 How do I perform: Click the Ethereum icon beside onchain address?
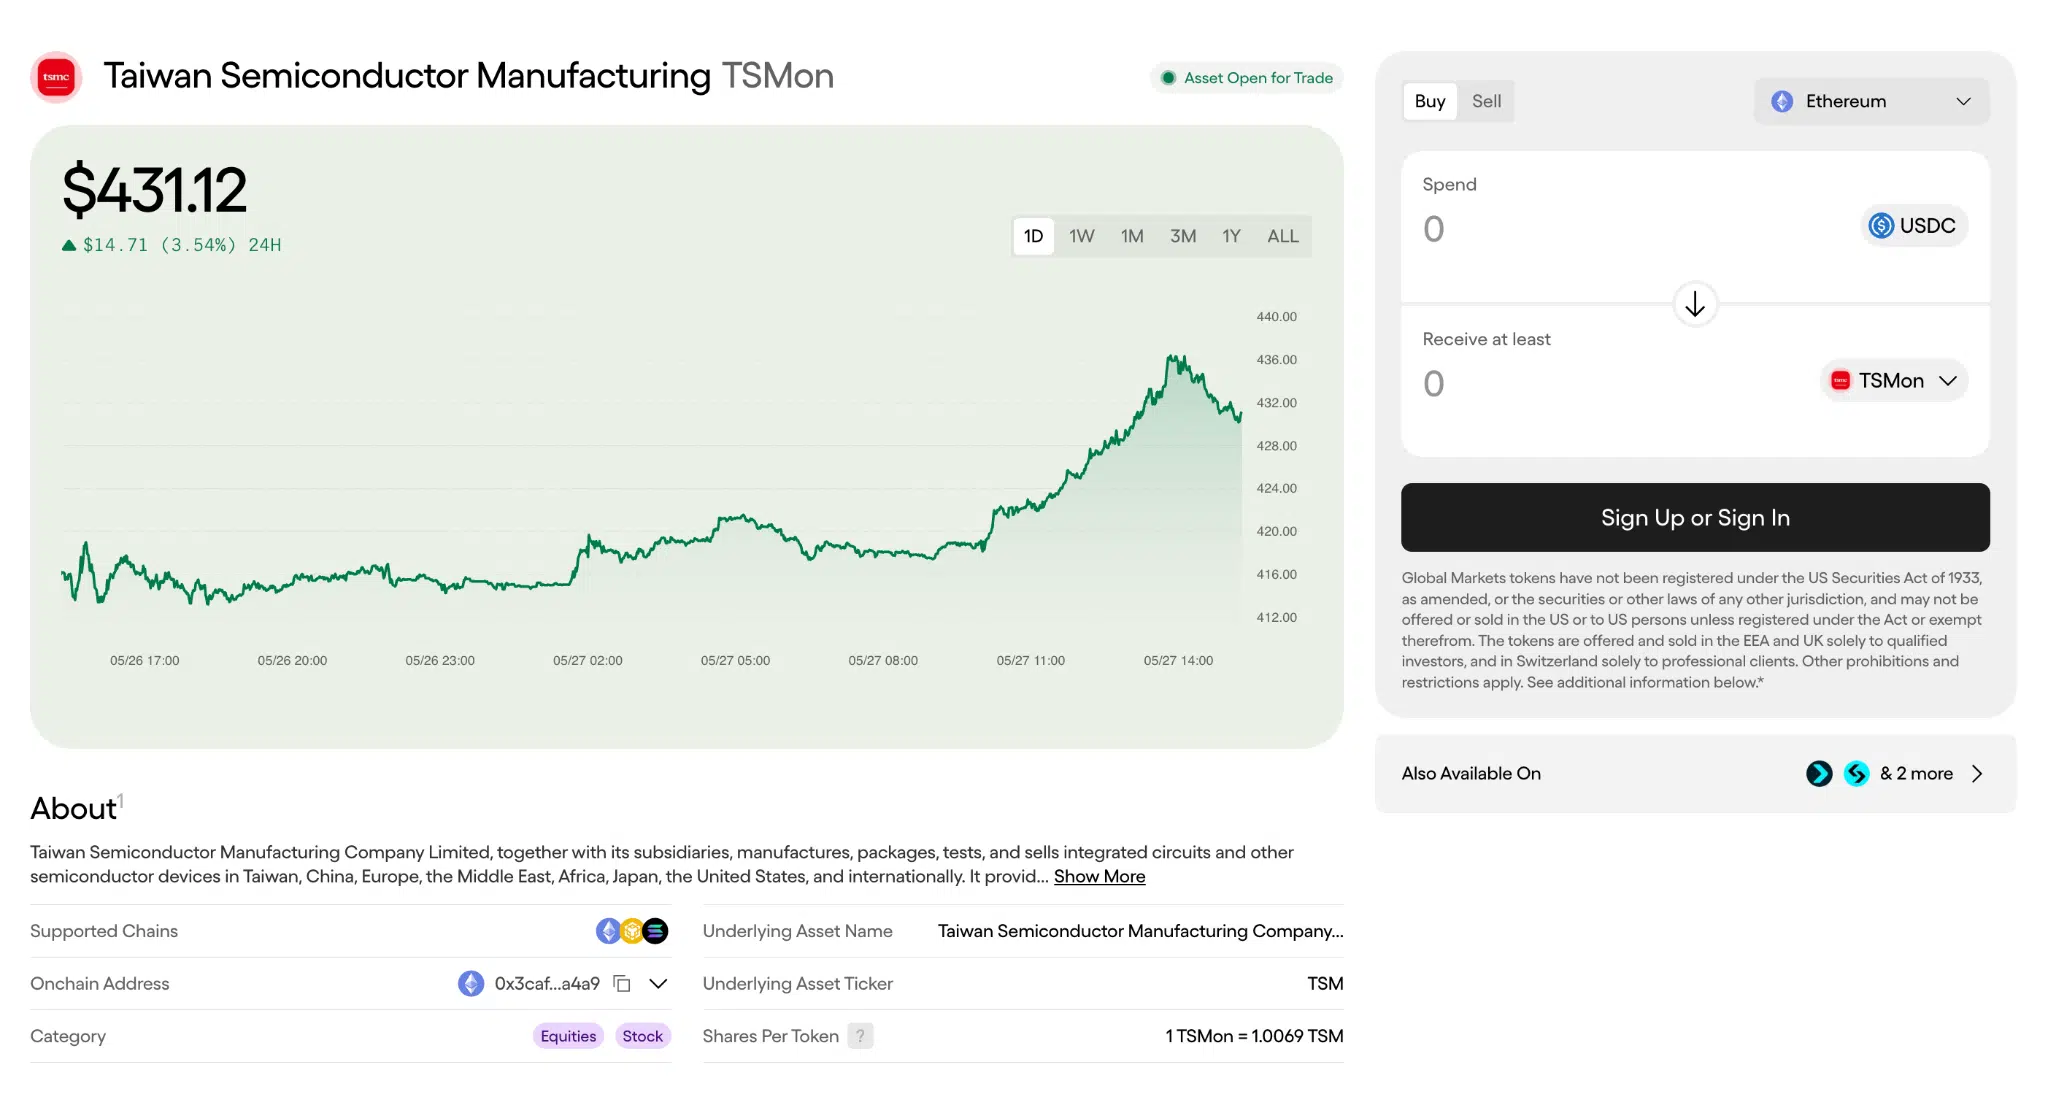click(471, 984)
